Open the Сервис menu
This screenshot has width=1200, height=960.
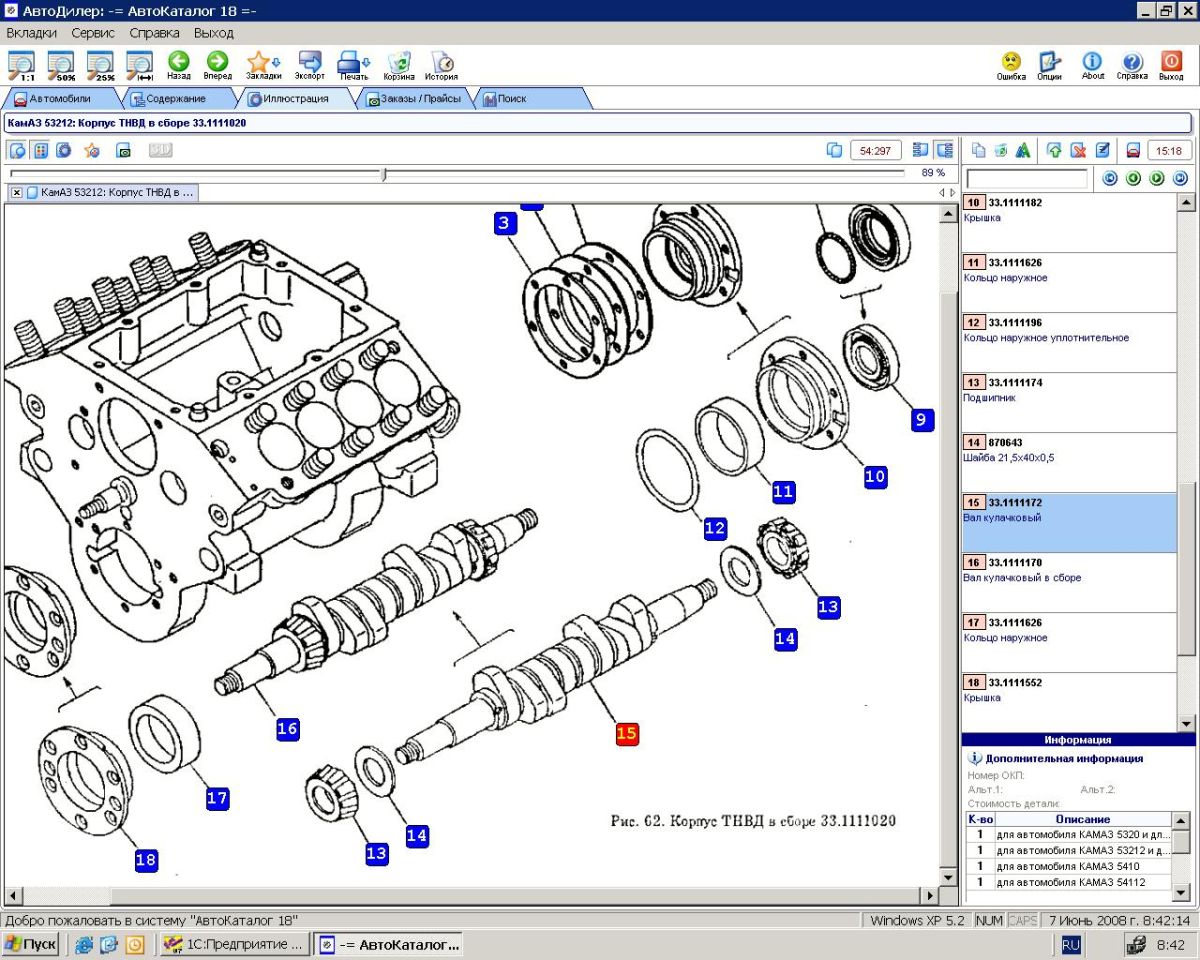pos(93,33)
